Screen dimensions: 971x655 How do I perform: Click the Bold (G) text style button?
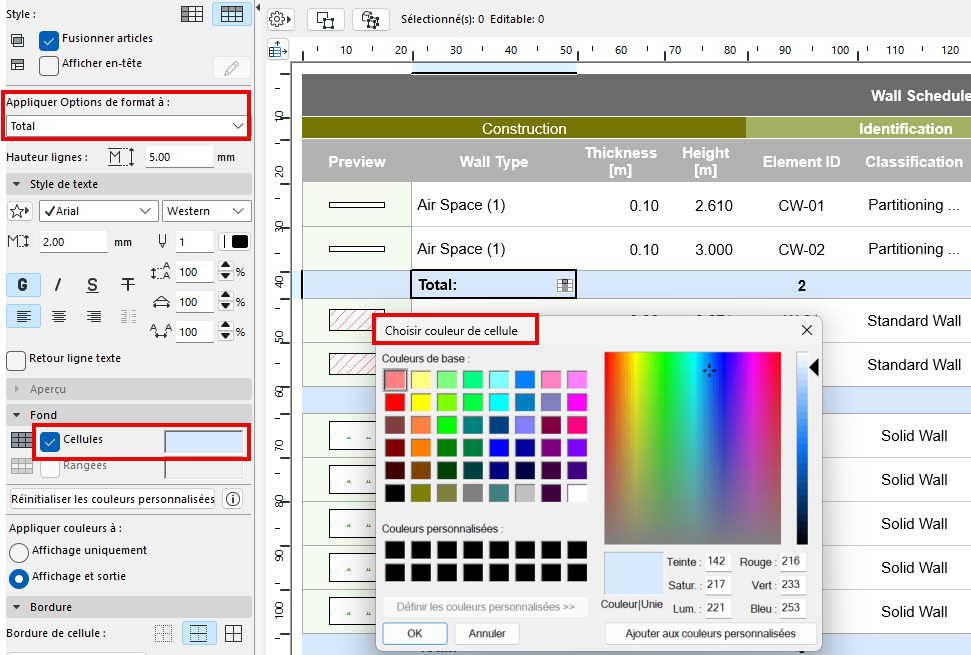[22, 285]
